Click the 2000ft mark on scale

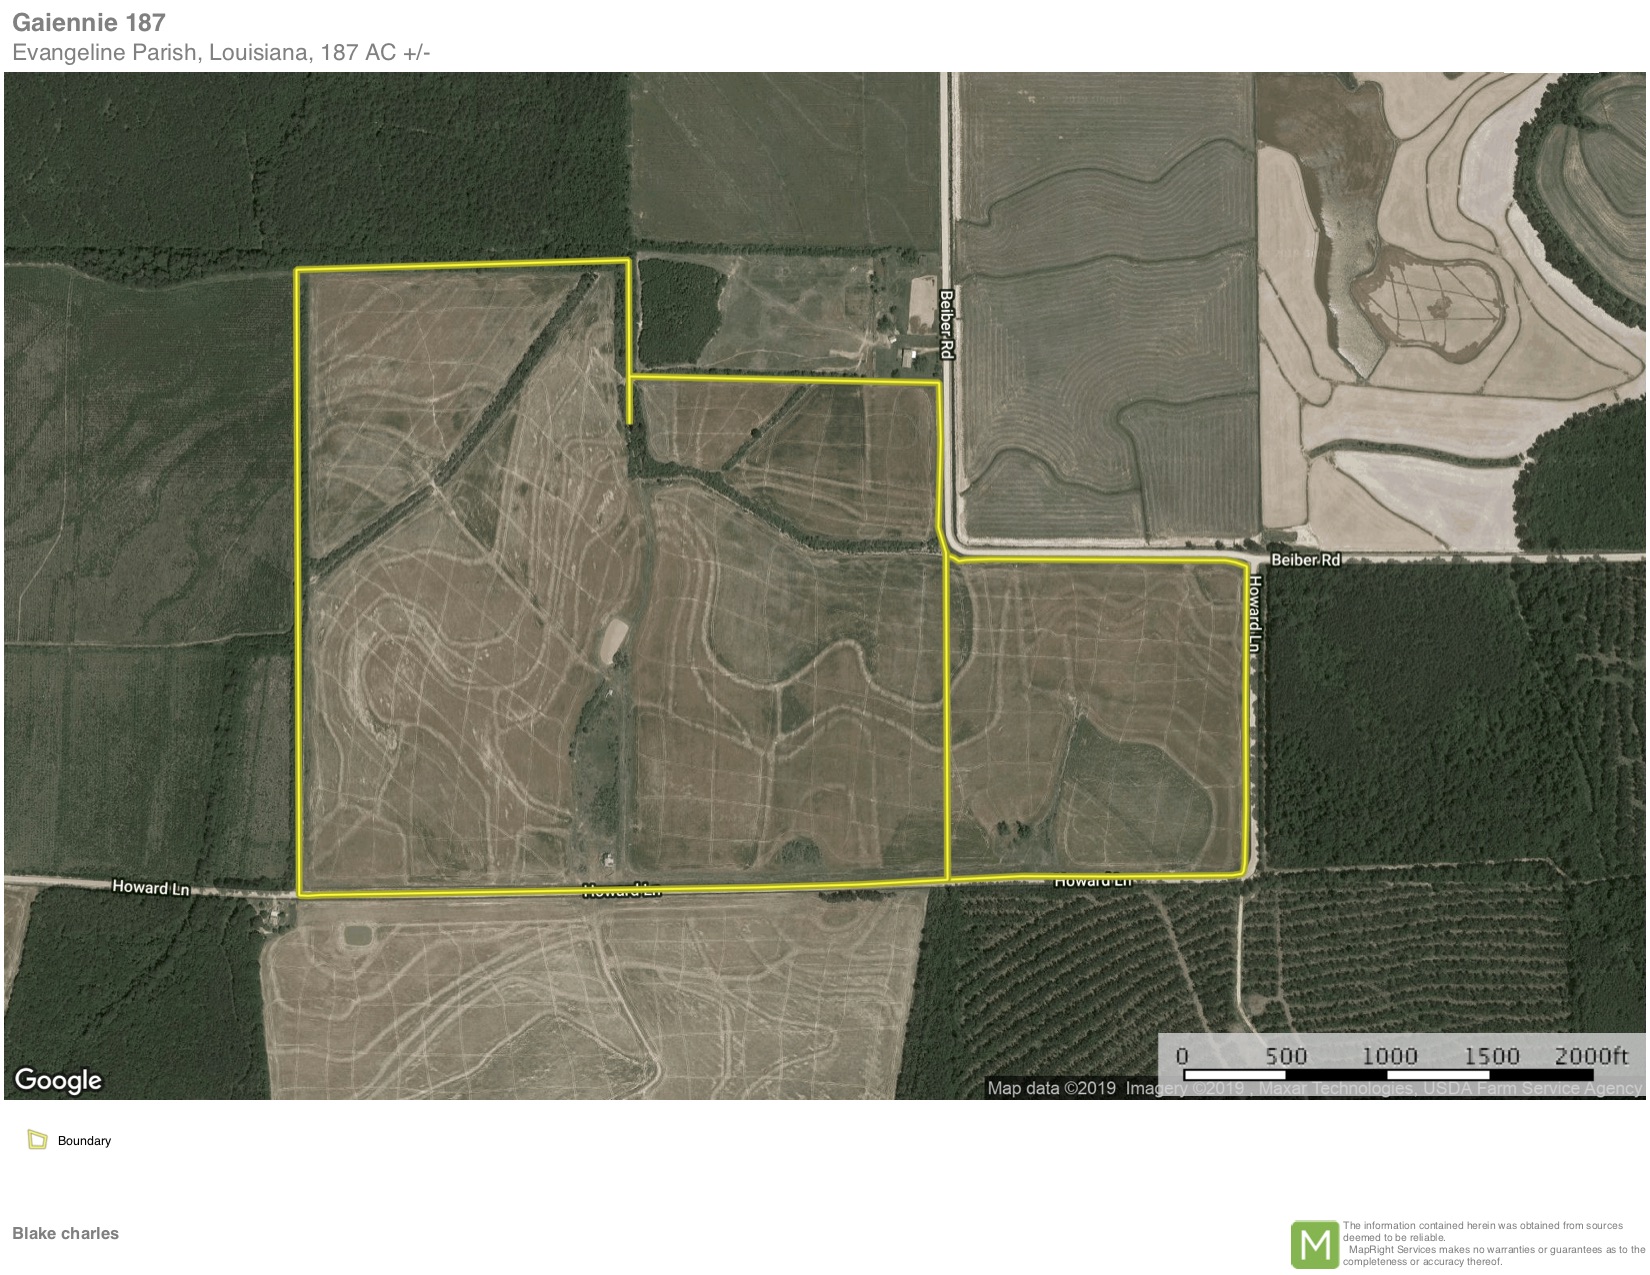click(x=1591, y=1056)
